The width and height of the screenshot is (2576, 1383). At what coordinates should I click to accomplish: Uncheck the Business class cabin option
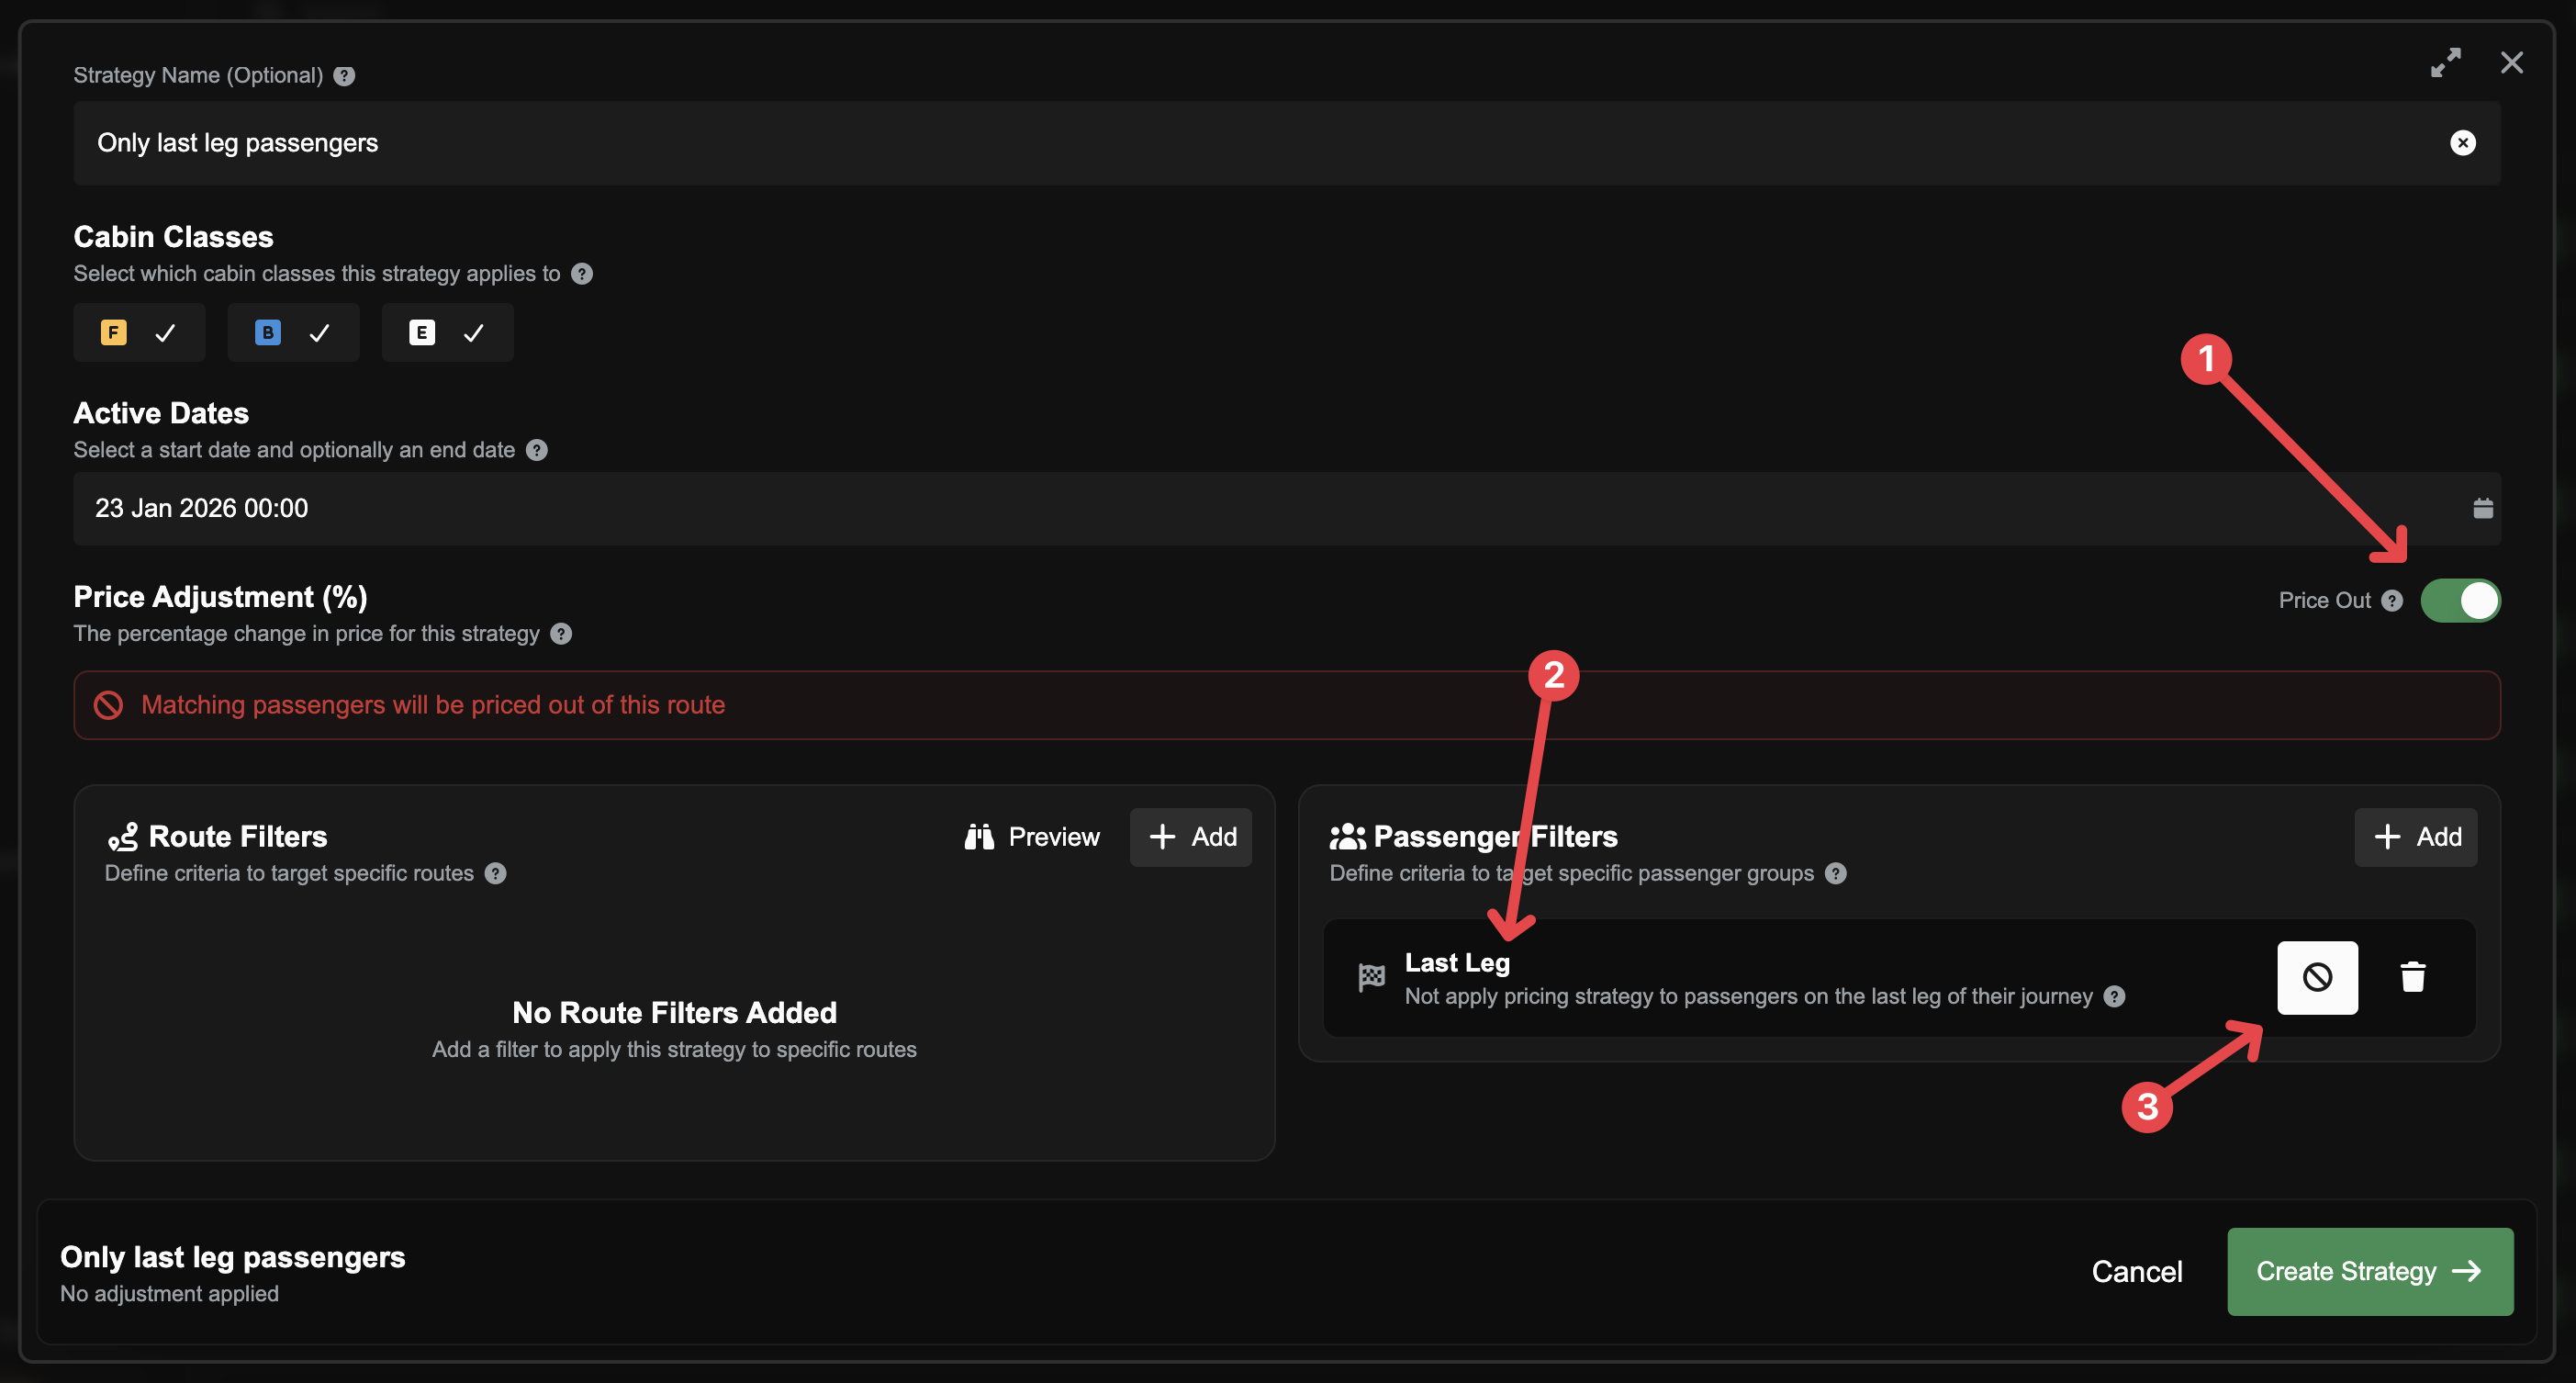coord(293,333)
